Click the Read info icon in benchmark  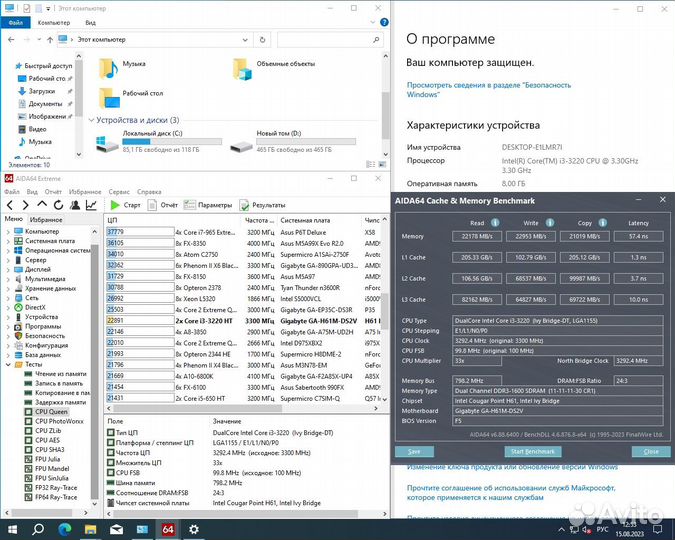tap(495, 223)
